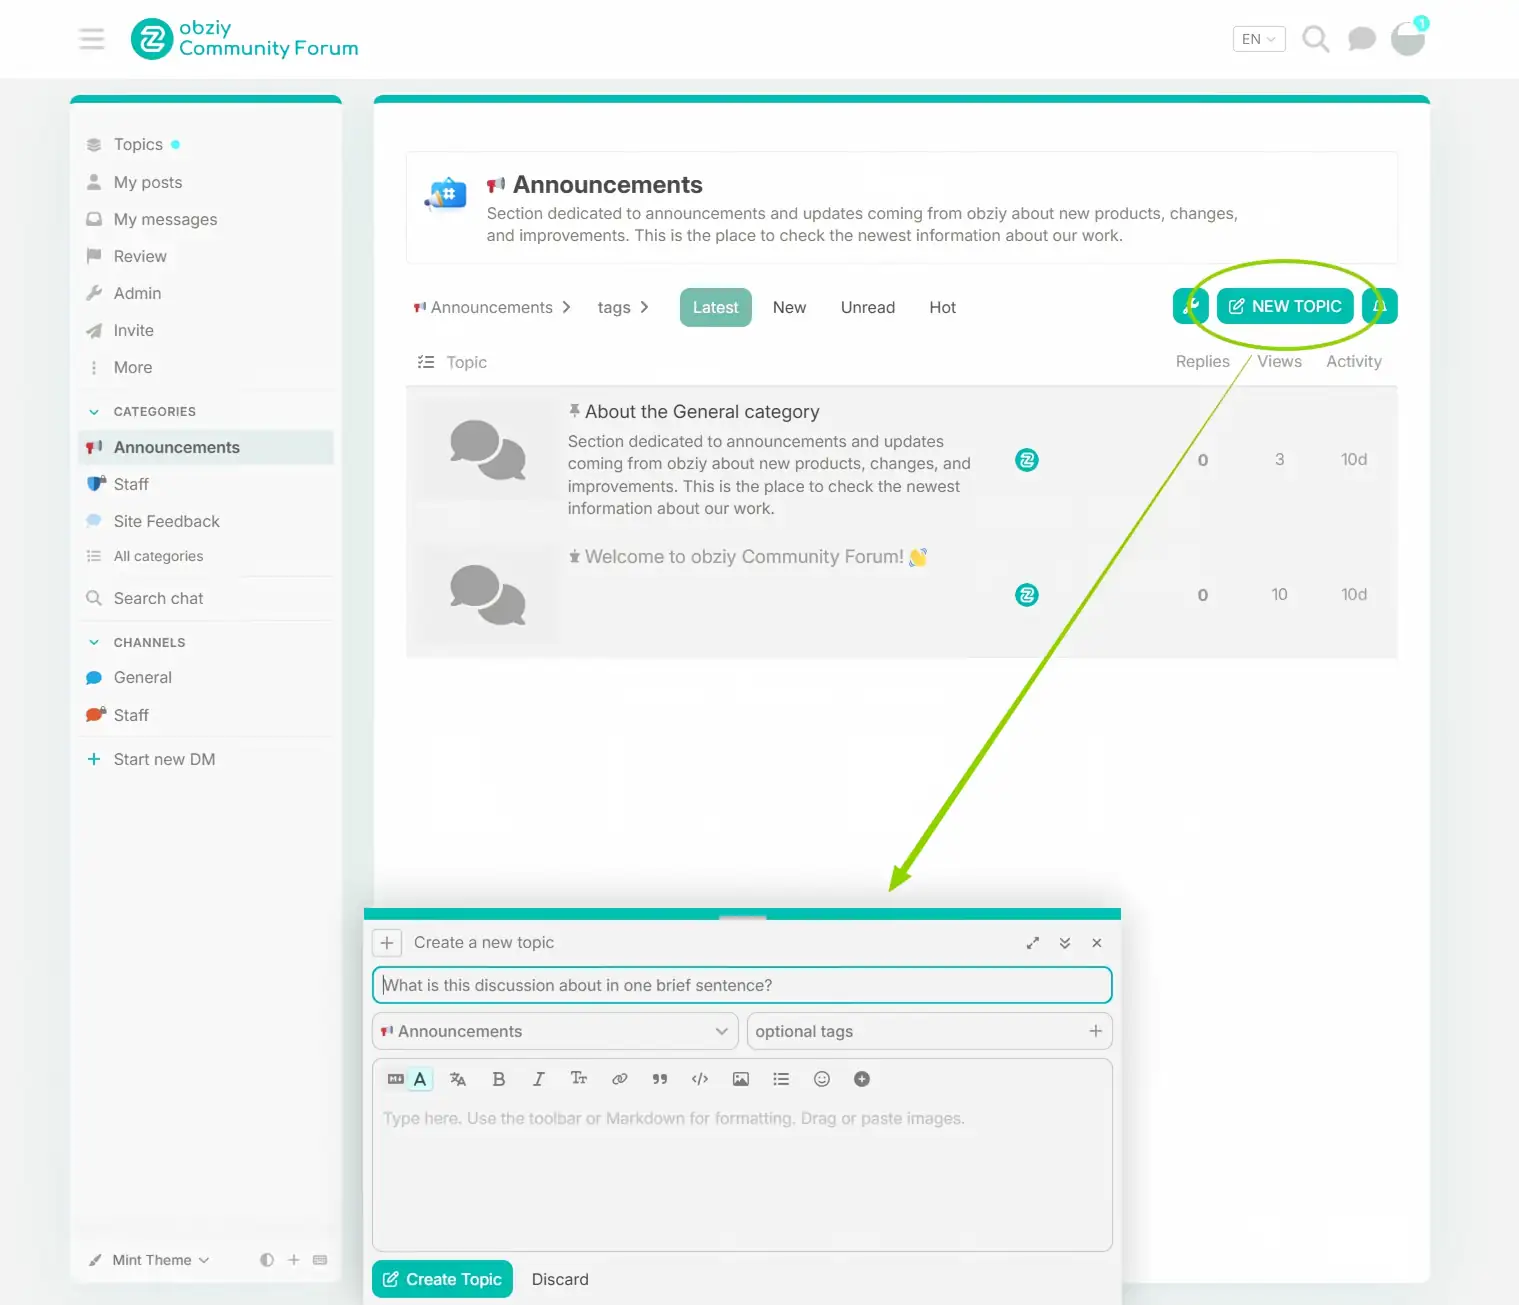This screenshot has width=1519, height=1305.
Task: Expand composer to full screen
Action: point(1033,943)
